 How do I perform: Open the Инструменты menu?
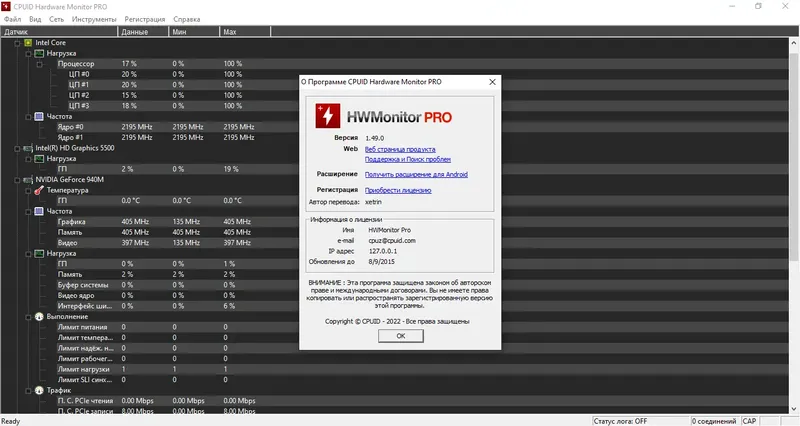(x=94, y=19)
